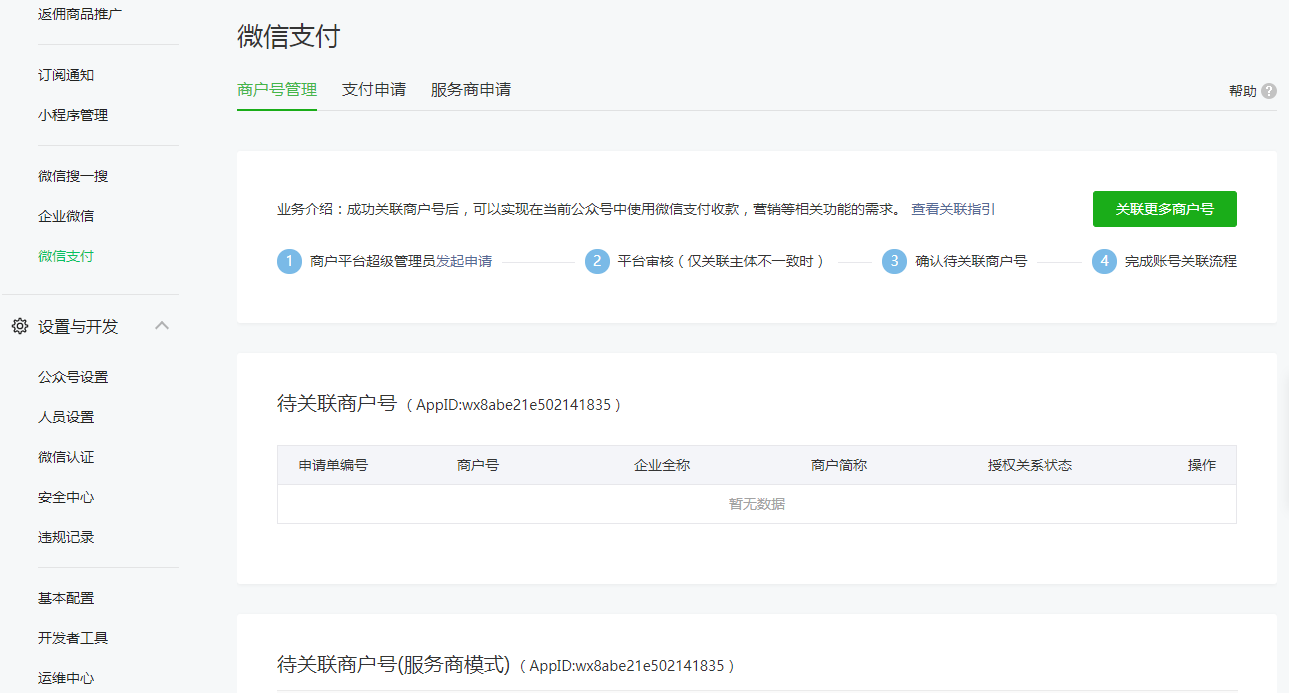The height and width of the screenshot is (693, 1289).
Task: Collapse the 设置与开发 section chevron
Action: (x=162, y=326)
